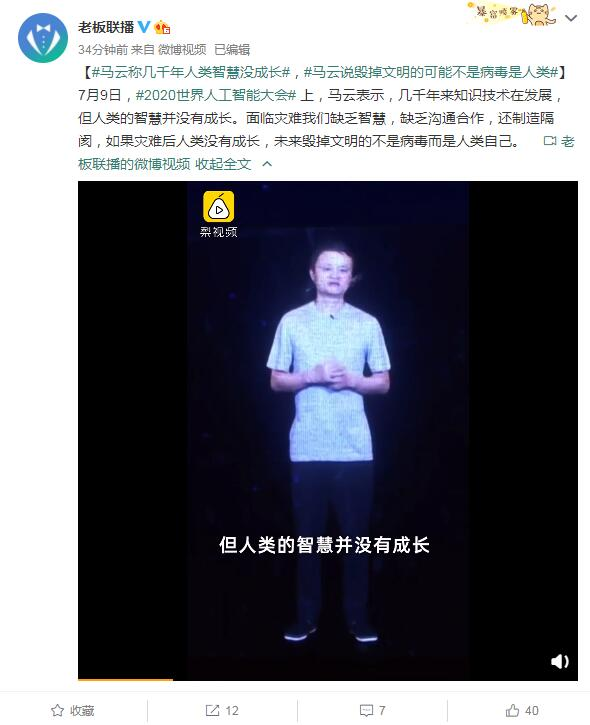Open the post options chevron menu
Image resolution: width=590 pixels, height=725 pixels.
tap(571, 18)
